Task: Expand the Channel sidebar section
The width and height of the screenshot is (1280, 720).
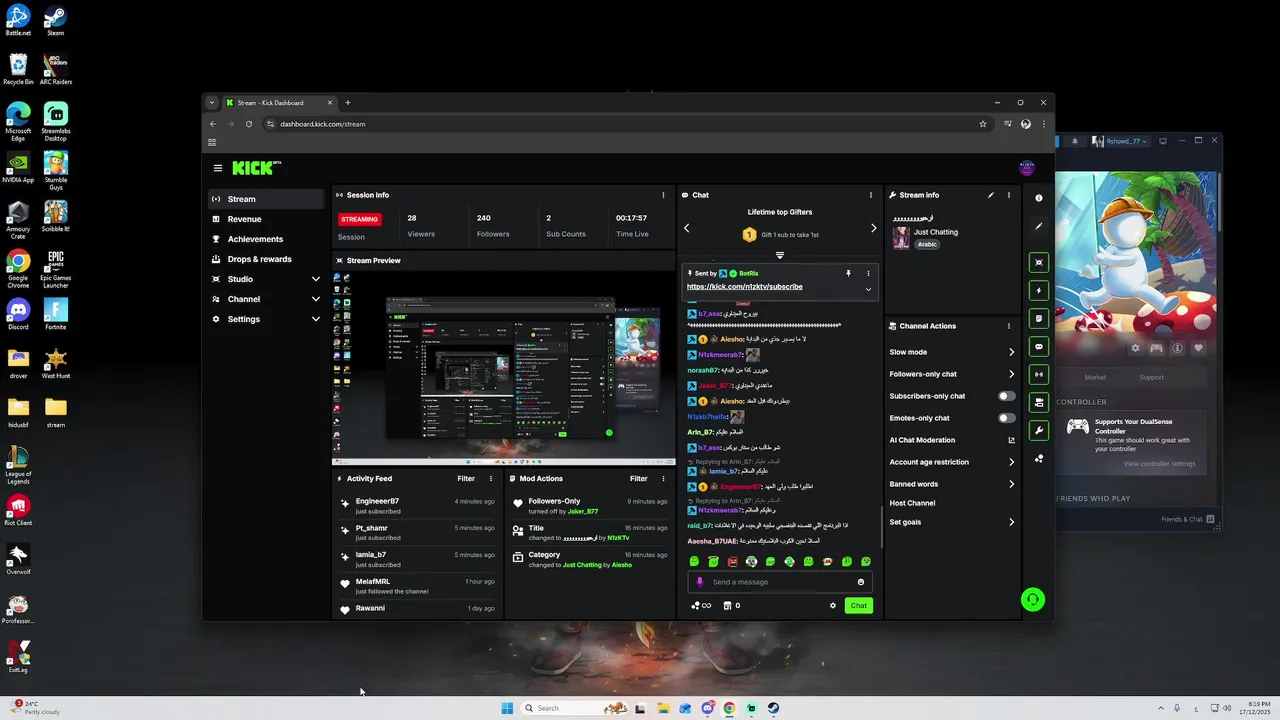Action: pos(316,299)
